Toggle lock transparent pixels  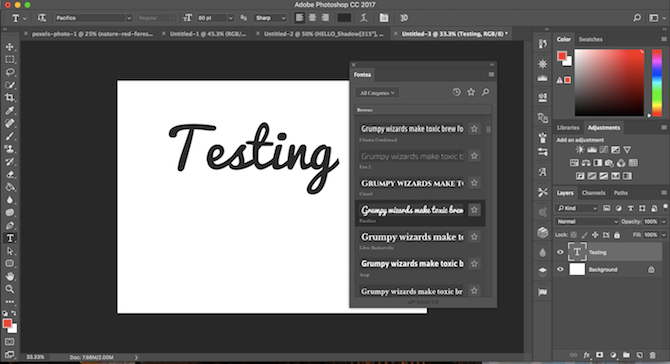click(x=574, y=235)
